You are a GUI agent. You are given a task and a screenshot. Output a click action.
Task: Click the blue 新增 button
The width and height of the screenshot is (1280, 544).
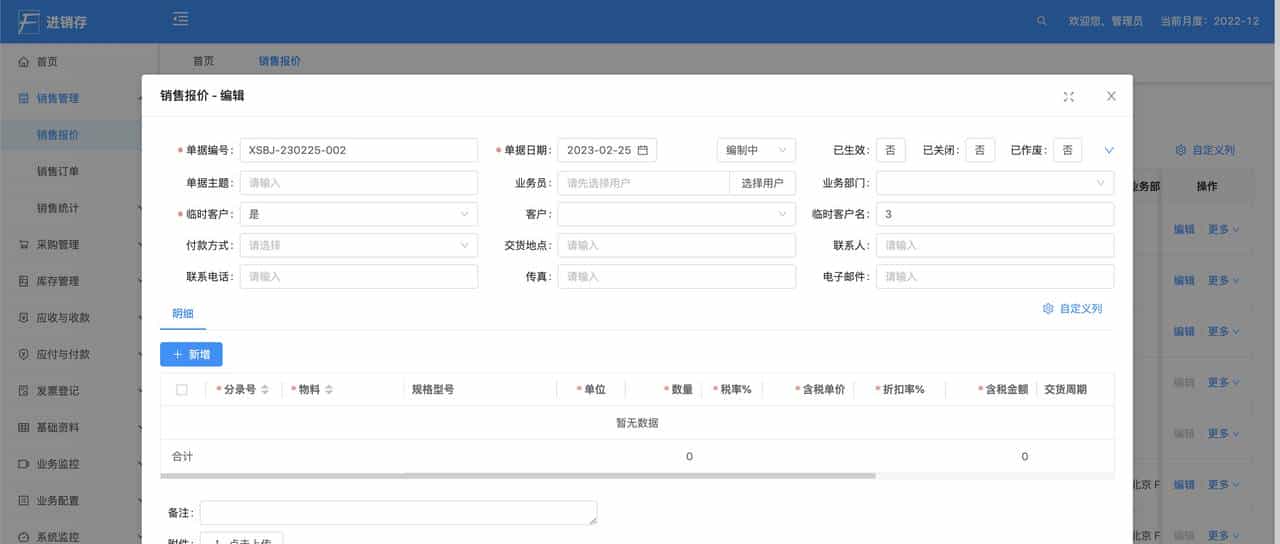pos(191,354)
